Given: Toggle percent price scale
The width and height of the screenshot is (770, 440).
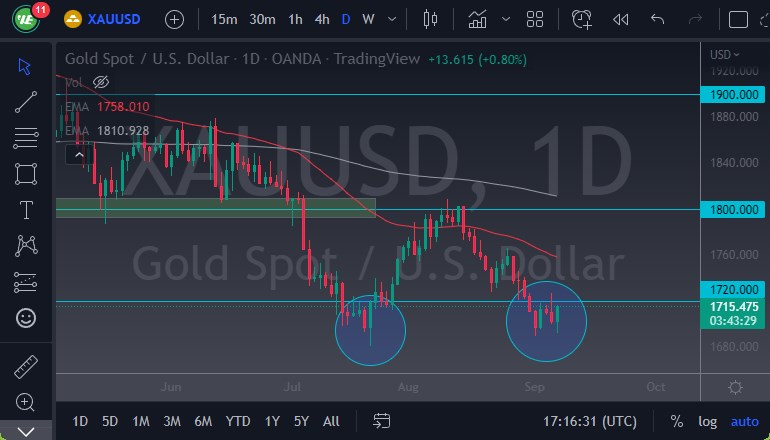Looking at the screenshot, I should point(677,421).
